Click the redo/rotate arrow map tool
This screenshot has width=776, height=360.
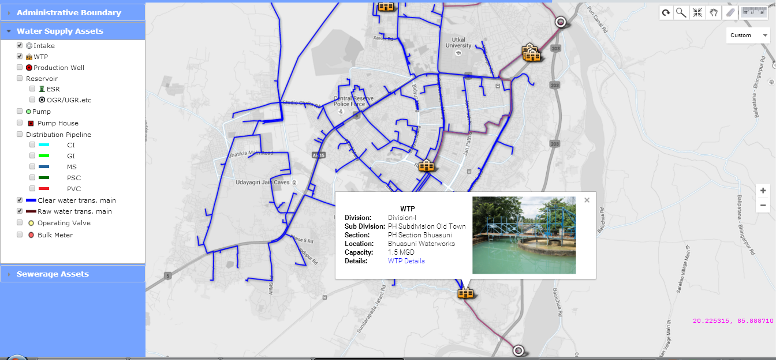click(x=666, y=13)
